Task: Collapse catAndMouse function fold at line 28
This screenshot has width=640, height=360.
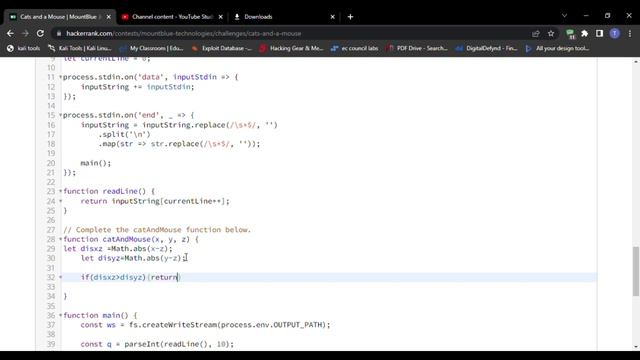Action: click(60, 239)
